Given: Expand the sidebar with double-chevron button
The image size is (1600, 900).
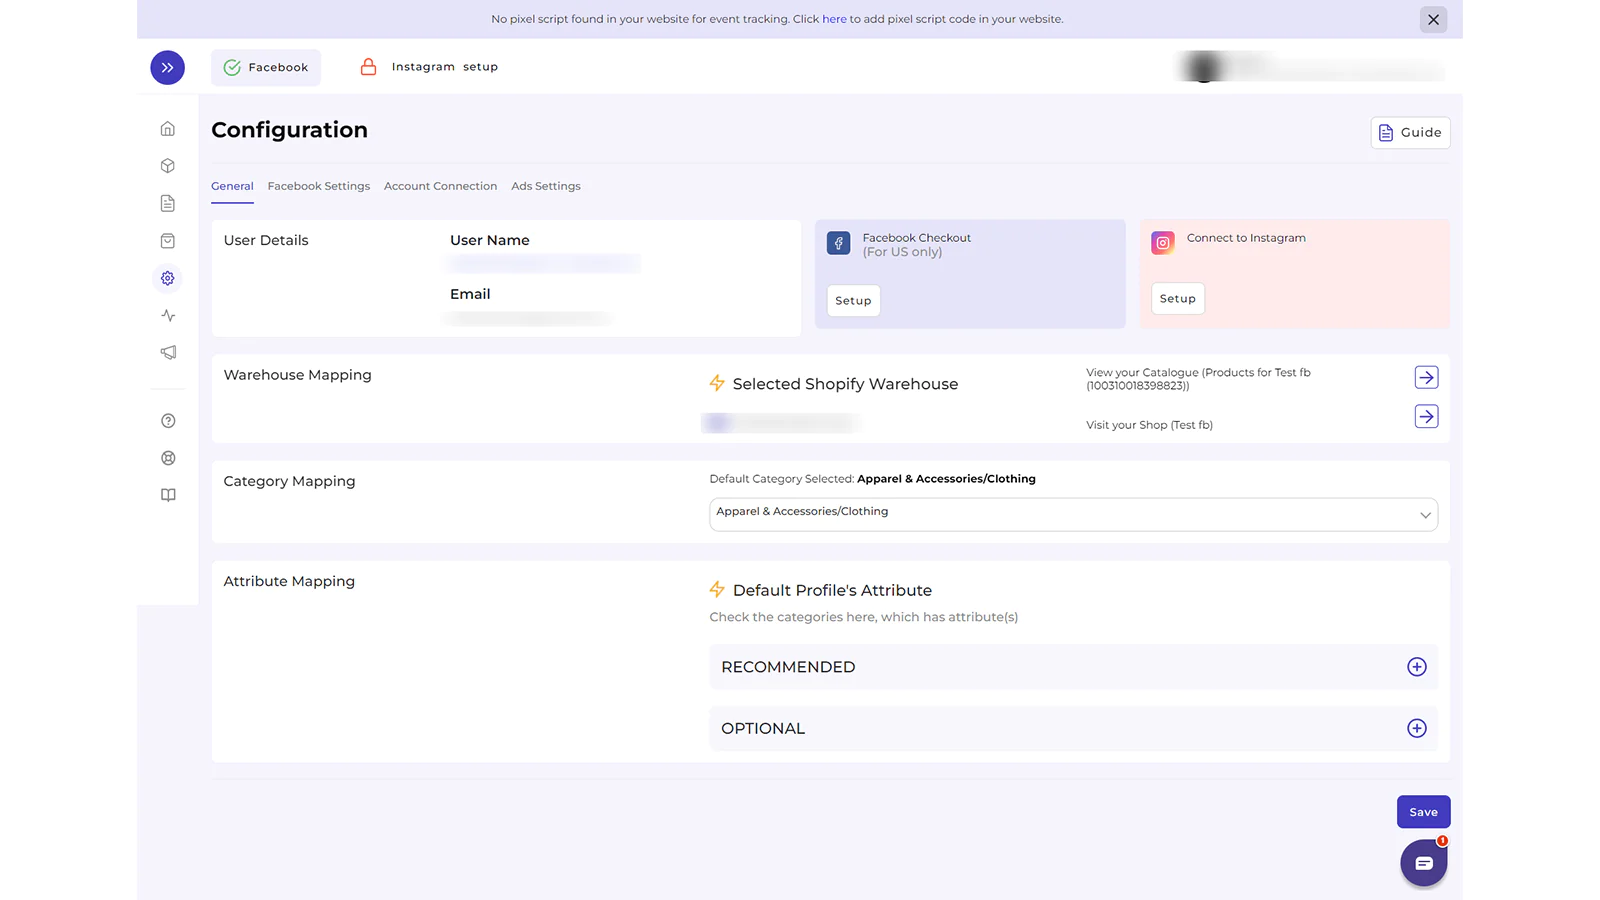Looking at the screenshot, I should [167, 67].
